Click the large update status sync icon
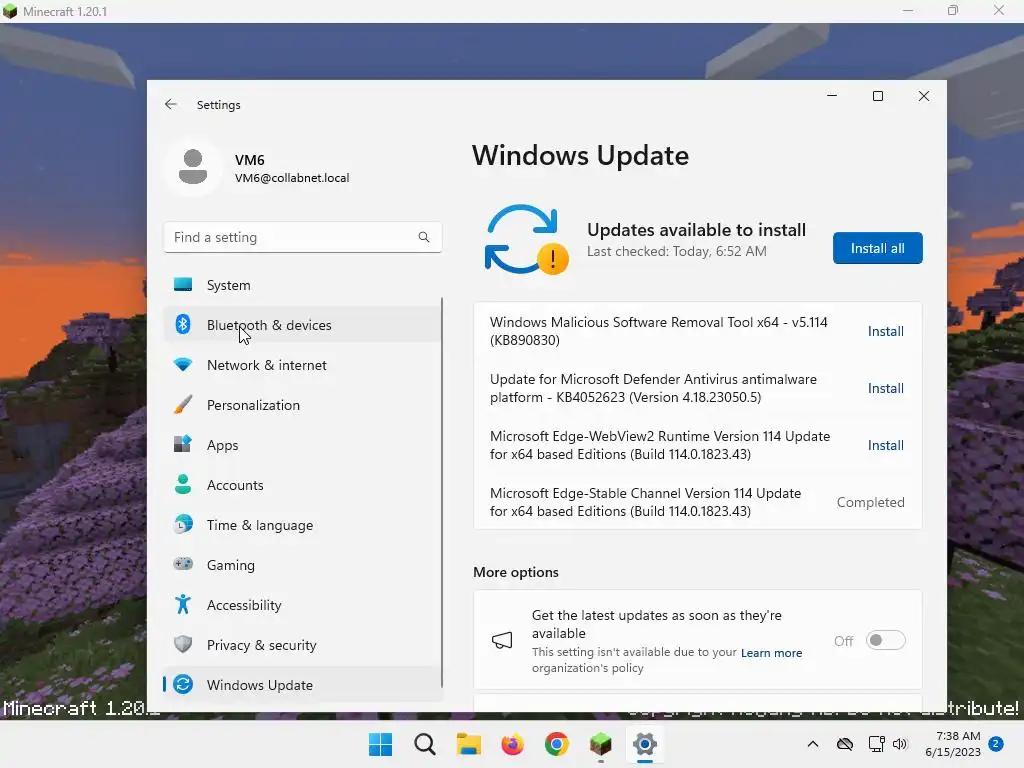The height and width of the screenshot is (768, 1024). pos(526,240)
